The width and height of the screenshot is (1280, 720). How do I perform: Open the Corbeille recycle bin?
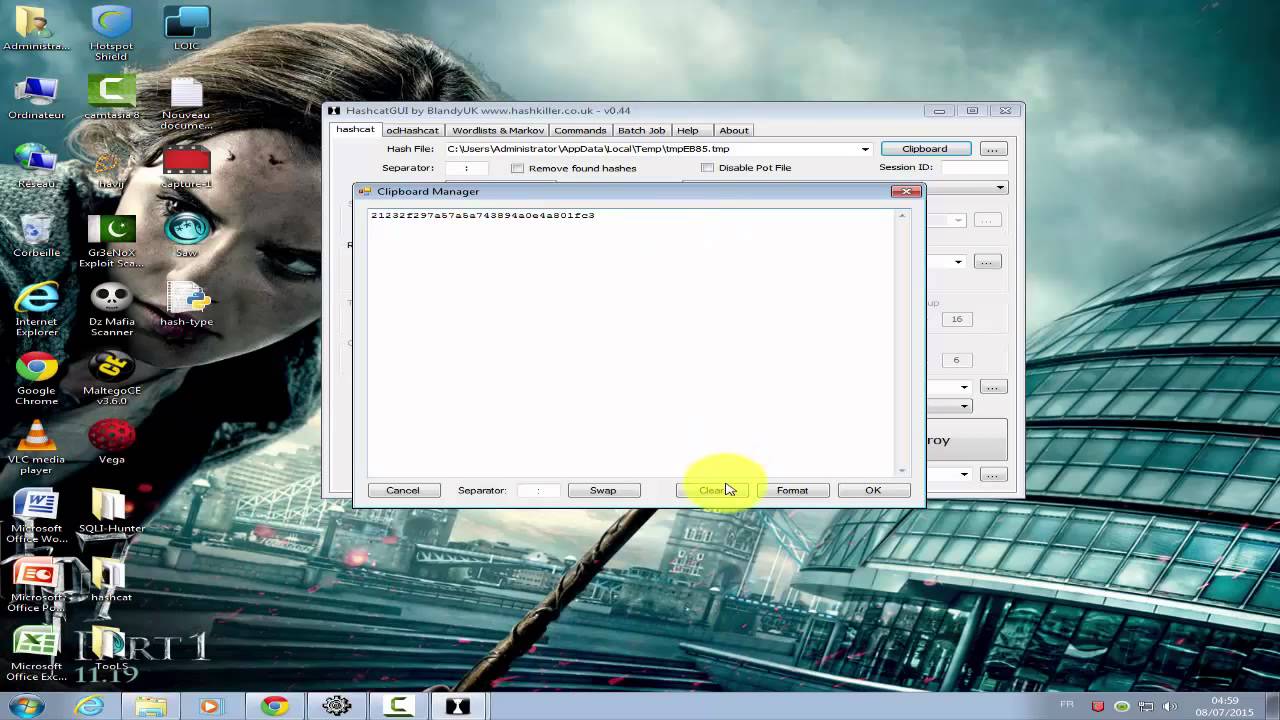pos(36,235)
